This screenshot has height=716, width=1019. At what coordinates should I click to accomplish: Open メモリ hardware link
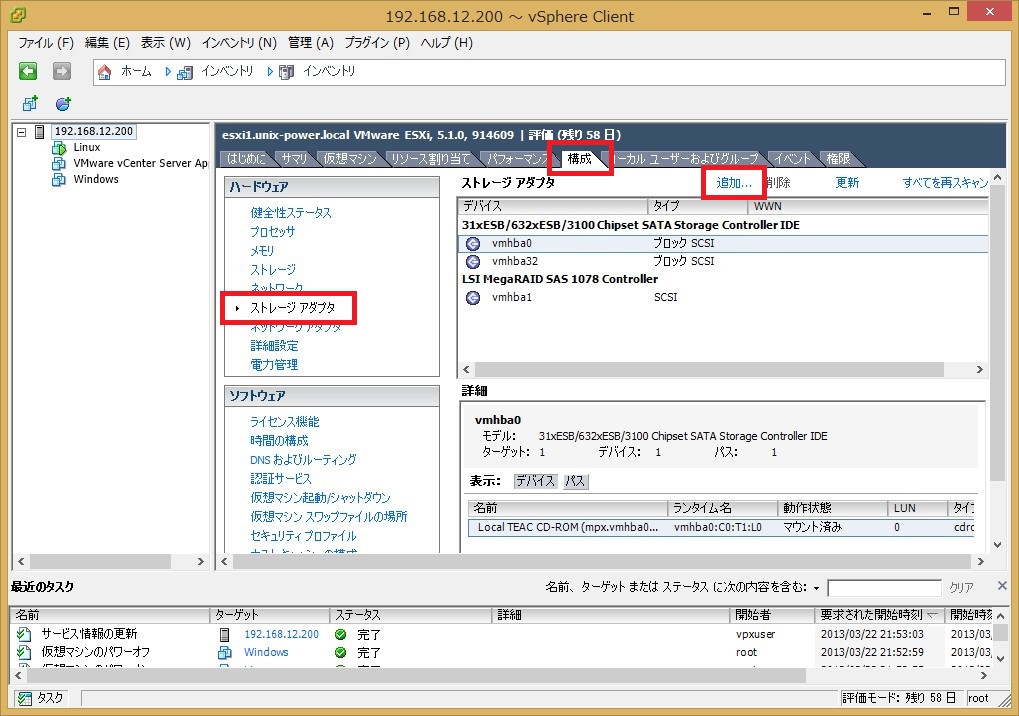pyautogui.click(x=263, y=251)
